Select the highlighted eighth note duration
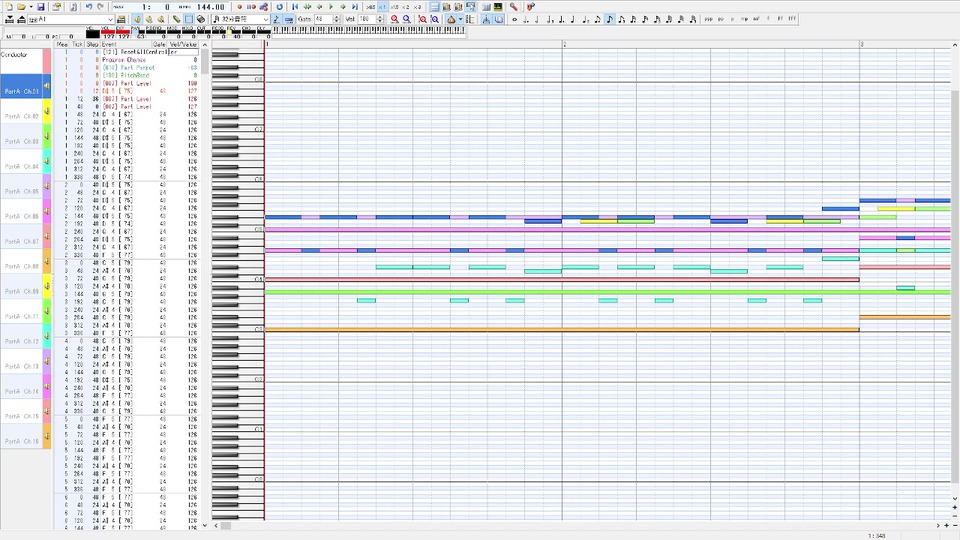Screen dimensions: 960x540 point(609,20)
